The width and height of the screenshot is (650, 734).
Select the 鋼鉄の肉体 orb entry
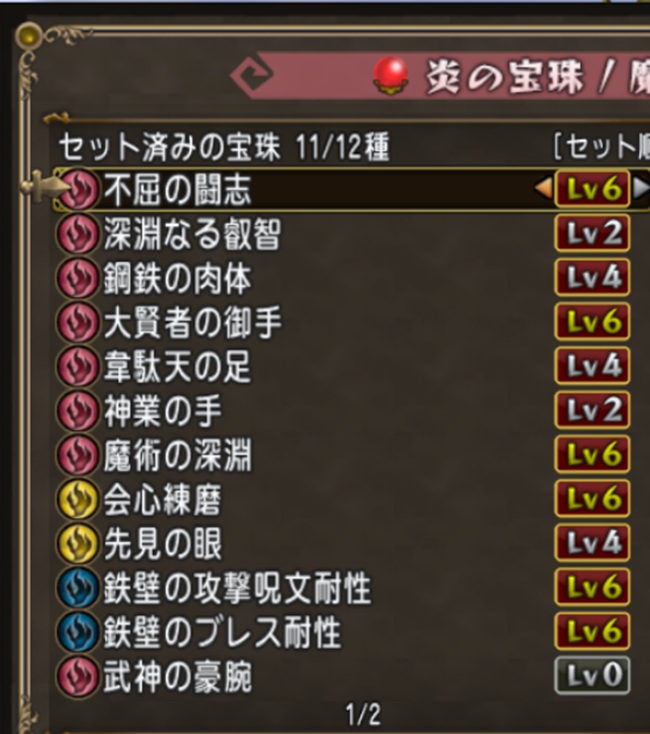pyautogui.click(x=353, y=278)
